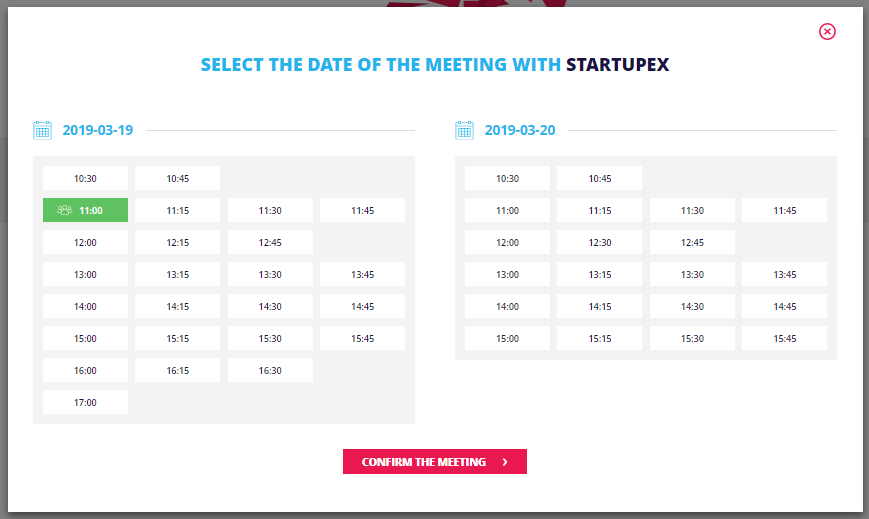Image resolution: width=869 pixels, height=519 pixels.
Task: Click arrow on Confirm the Meeting button
Action: coord(505,462)
